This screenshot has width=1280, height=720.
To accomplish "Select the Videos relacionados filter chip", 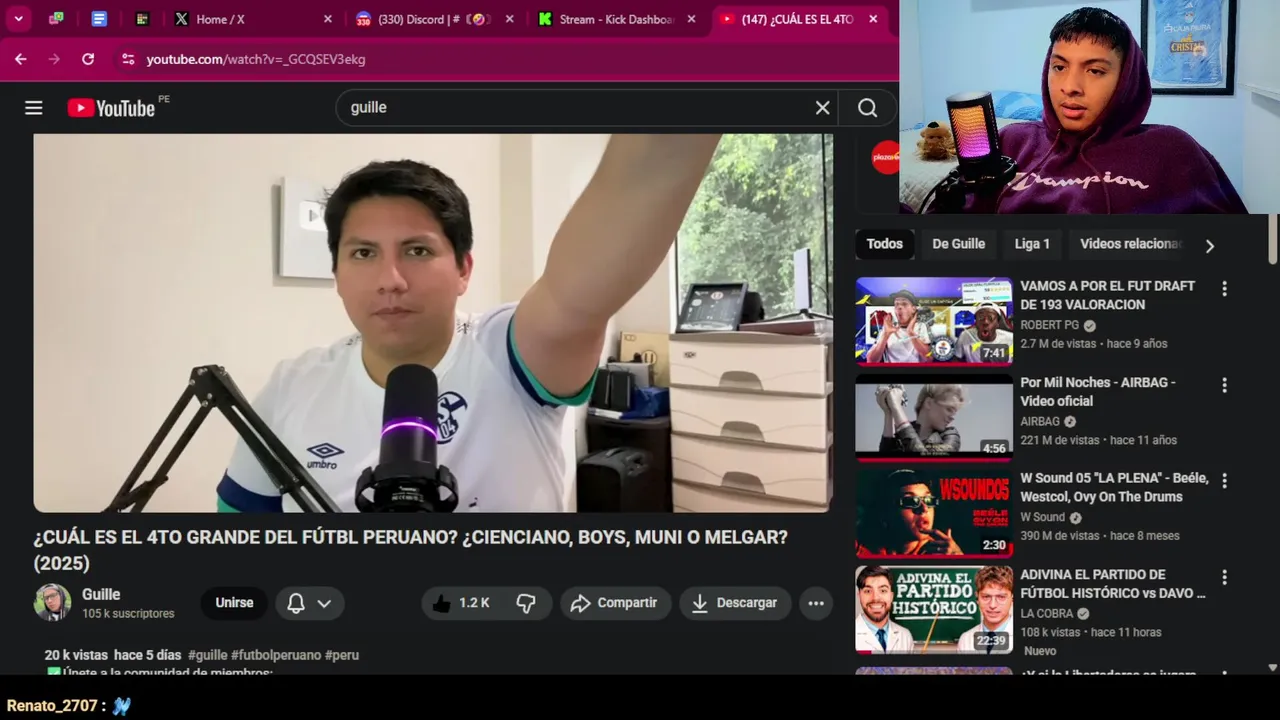I will click(1130, 244).
